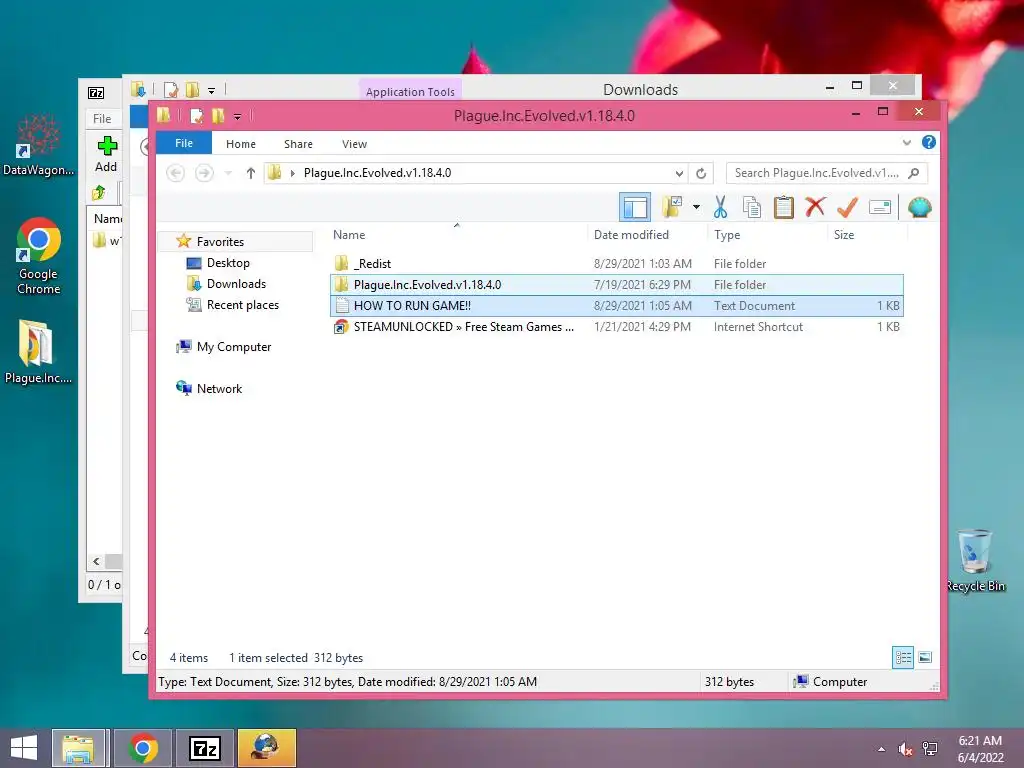Open Network in the navigation pane
Image resolution: width=1024 pixels, height=768 pixels.
click(x=219, y=389)
